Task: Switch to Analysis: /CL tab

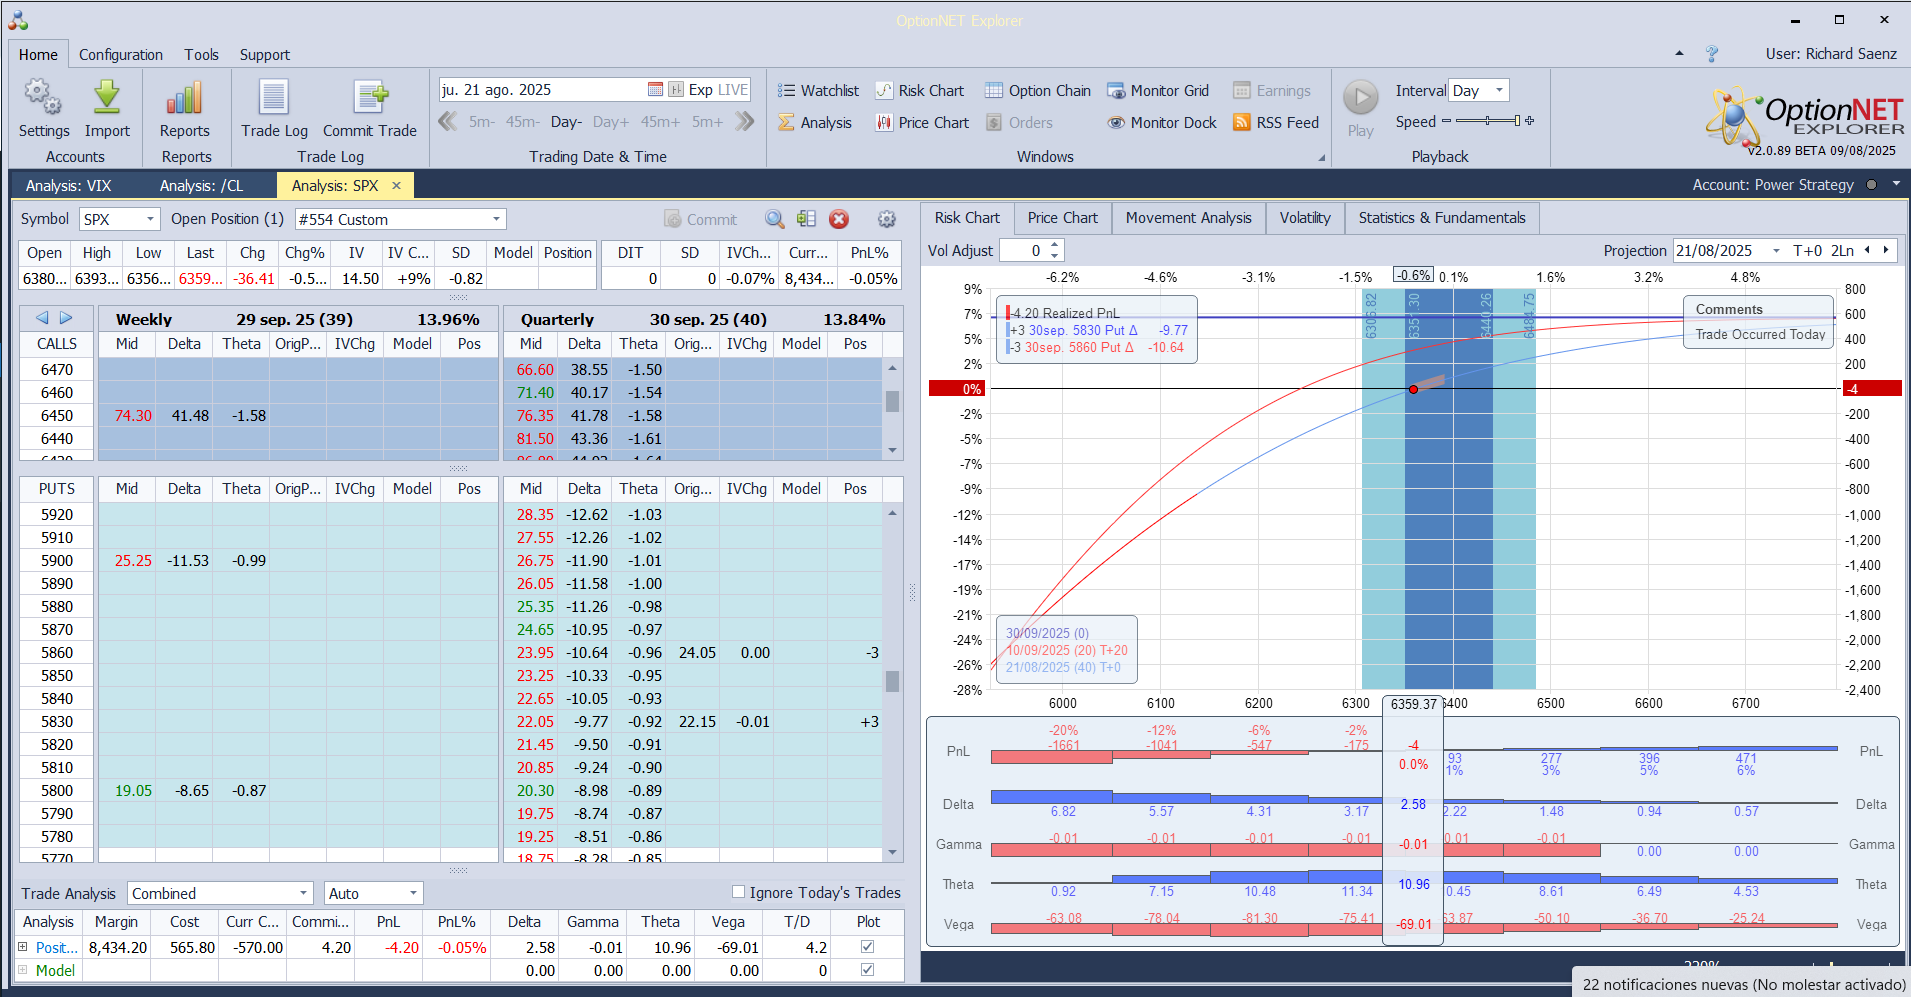Action: [201, 185]
